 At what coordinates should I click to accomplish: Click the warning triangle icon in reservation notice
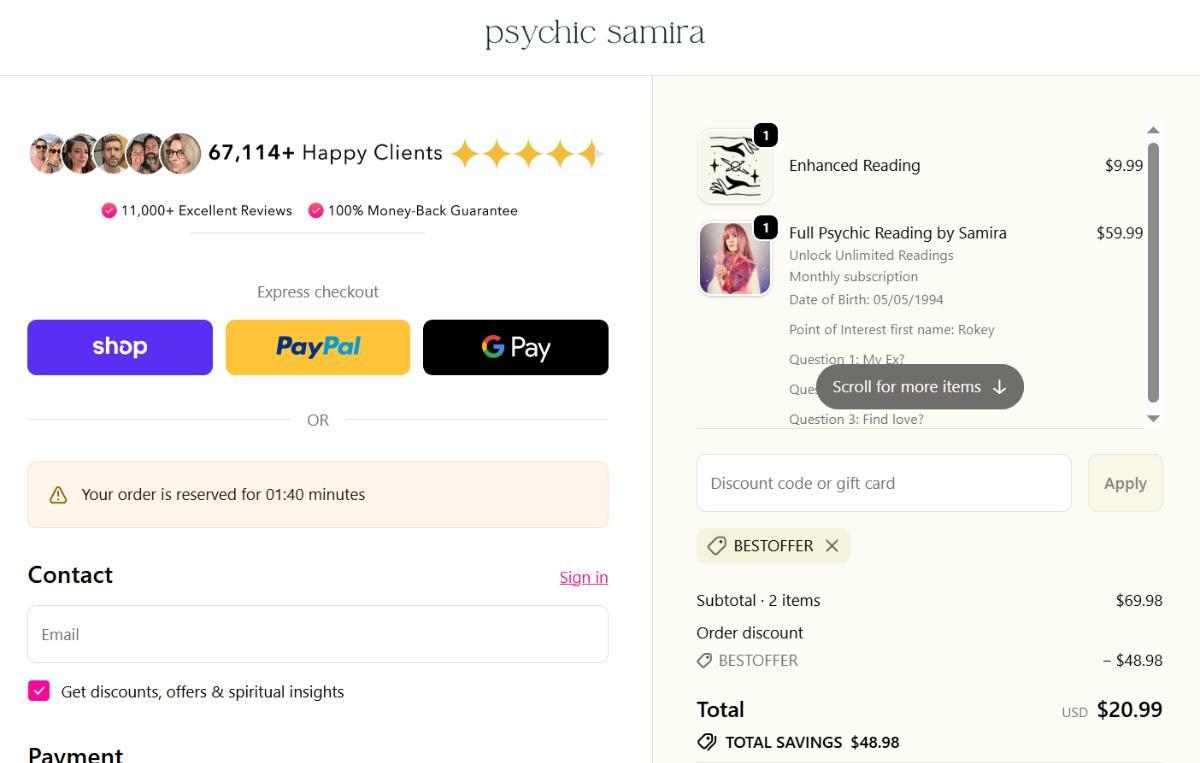tap(58, 495)
